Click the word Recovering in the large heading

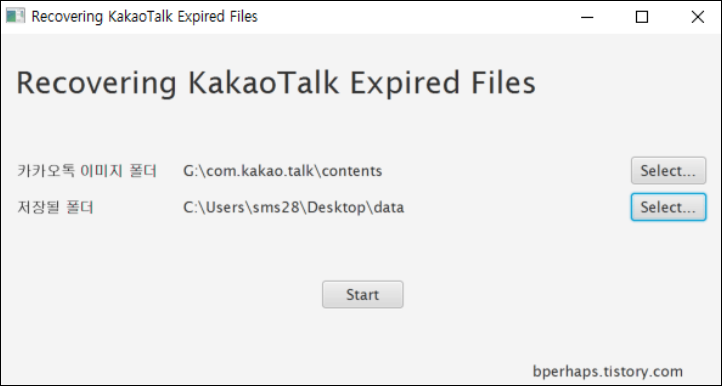tap(96, 84)
